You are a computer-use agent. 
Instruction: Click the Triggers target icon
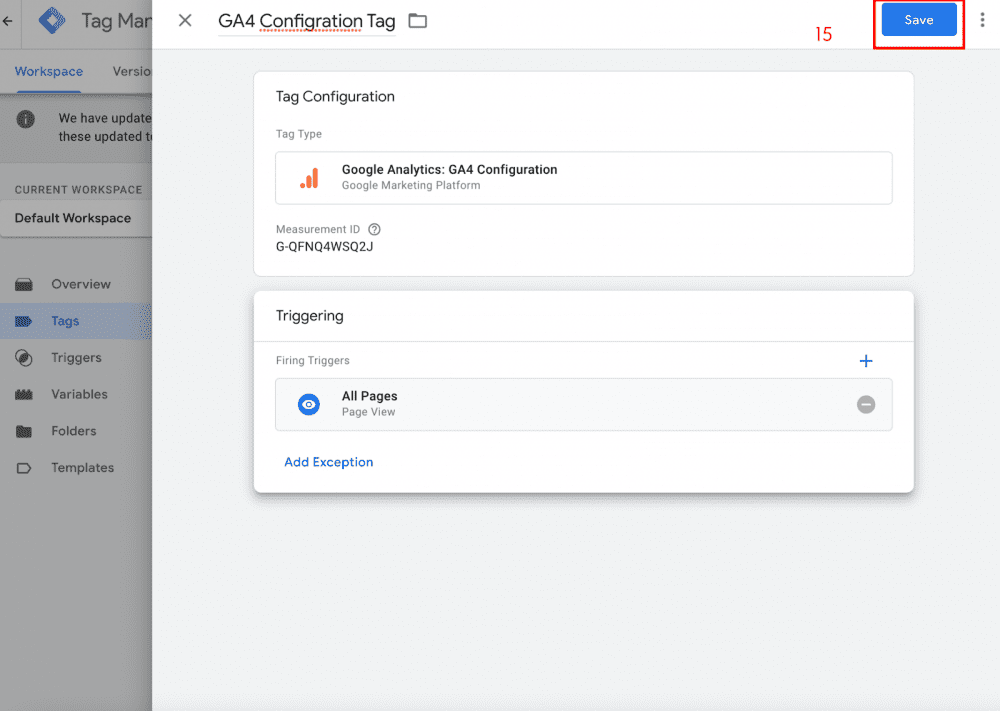tap(24, 358)
